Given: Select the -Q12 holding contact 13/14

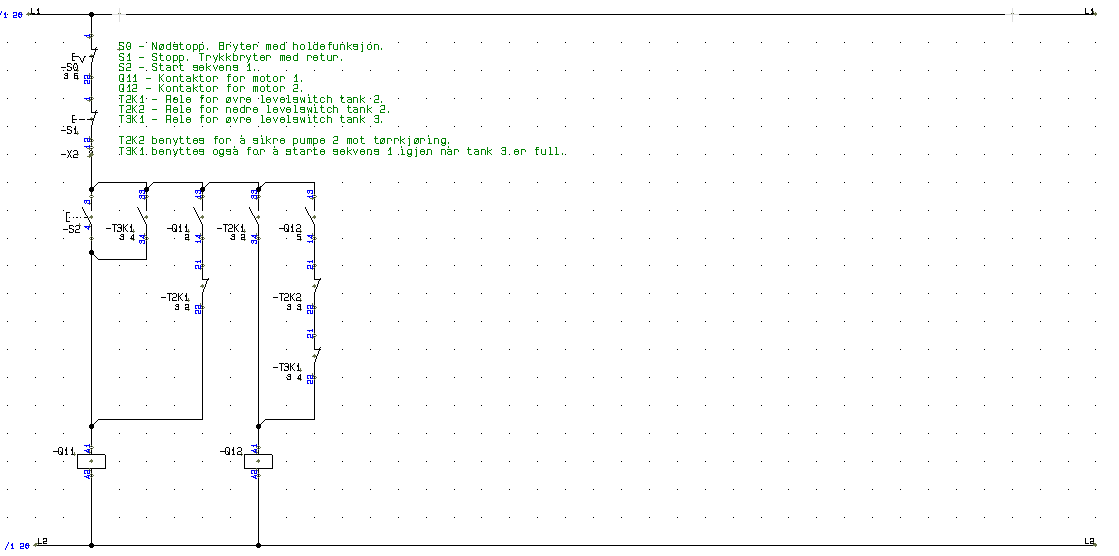Looking at the screenshot, I should (312, 216).
